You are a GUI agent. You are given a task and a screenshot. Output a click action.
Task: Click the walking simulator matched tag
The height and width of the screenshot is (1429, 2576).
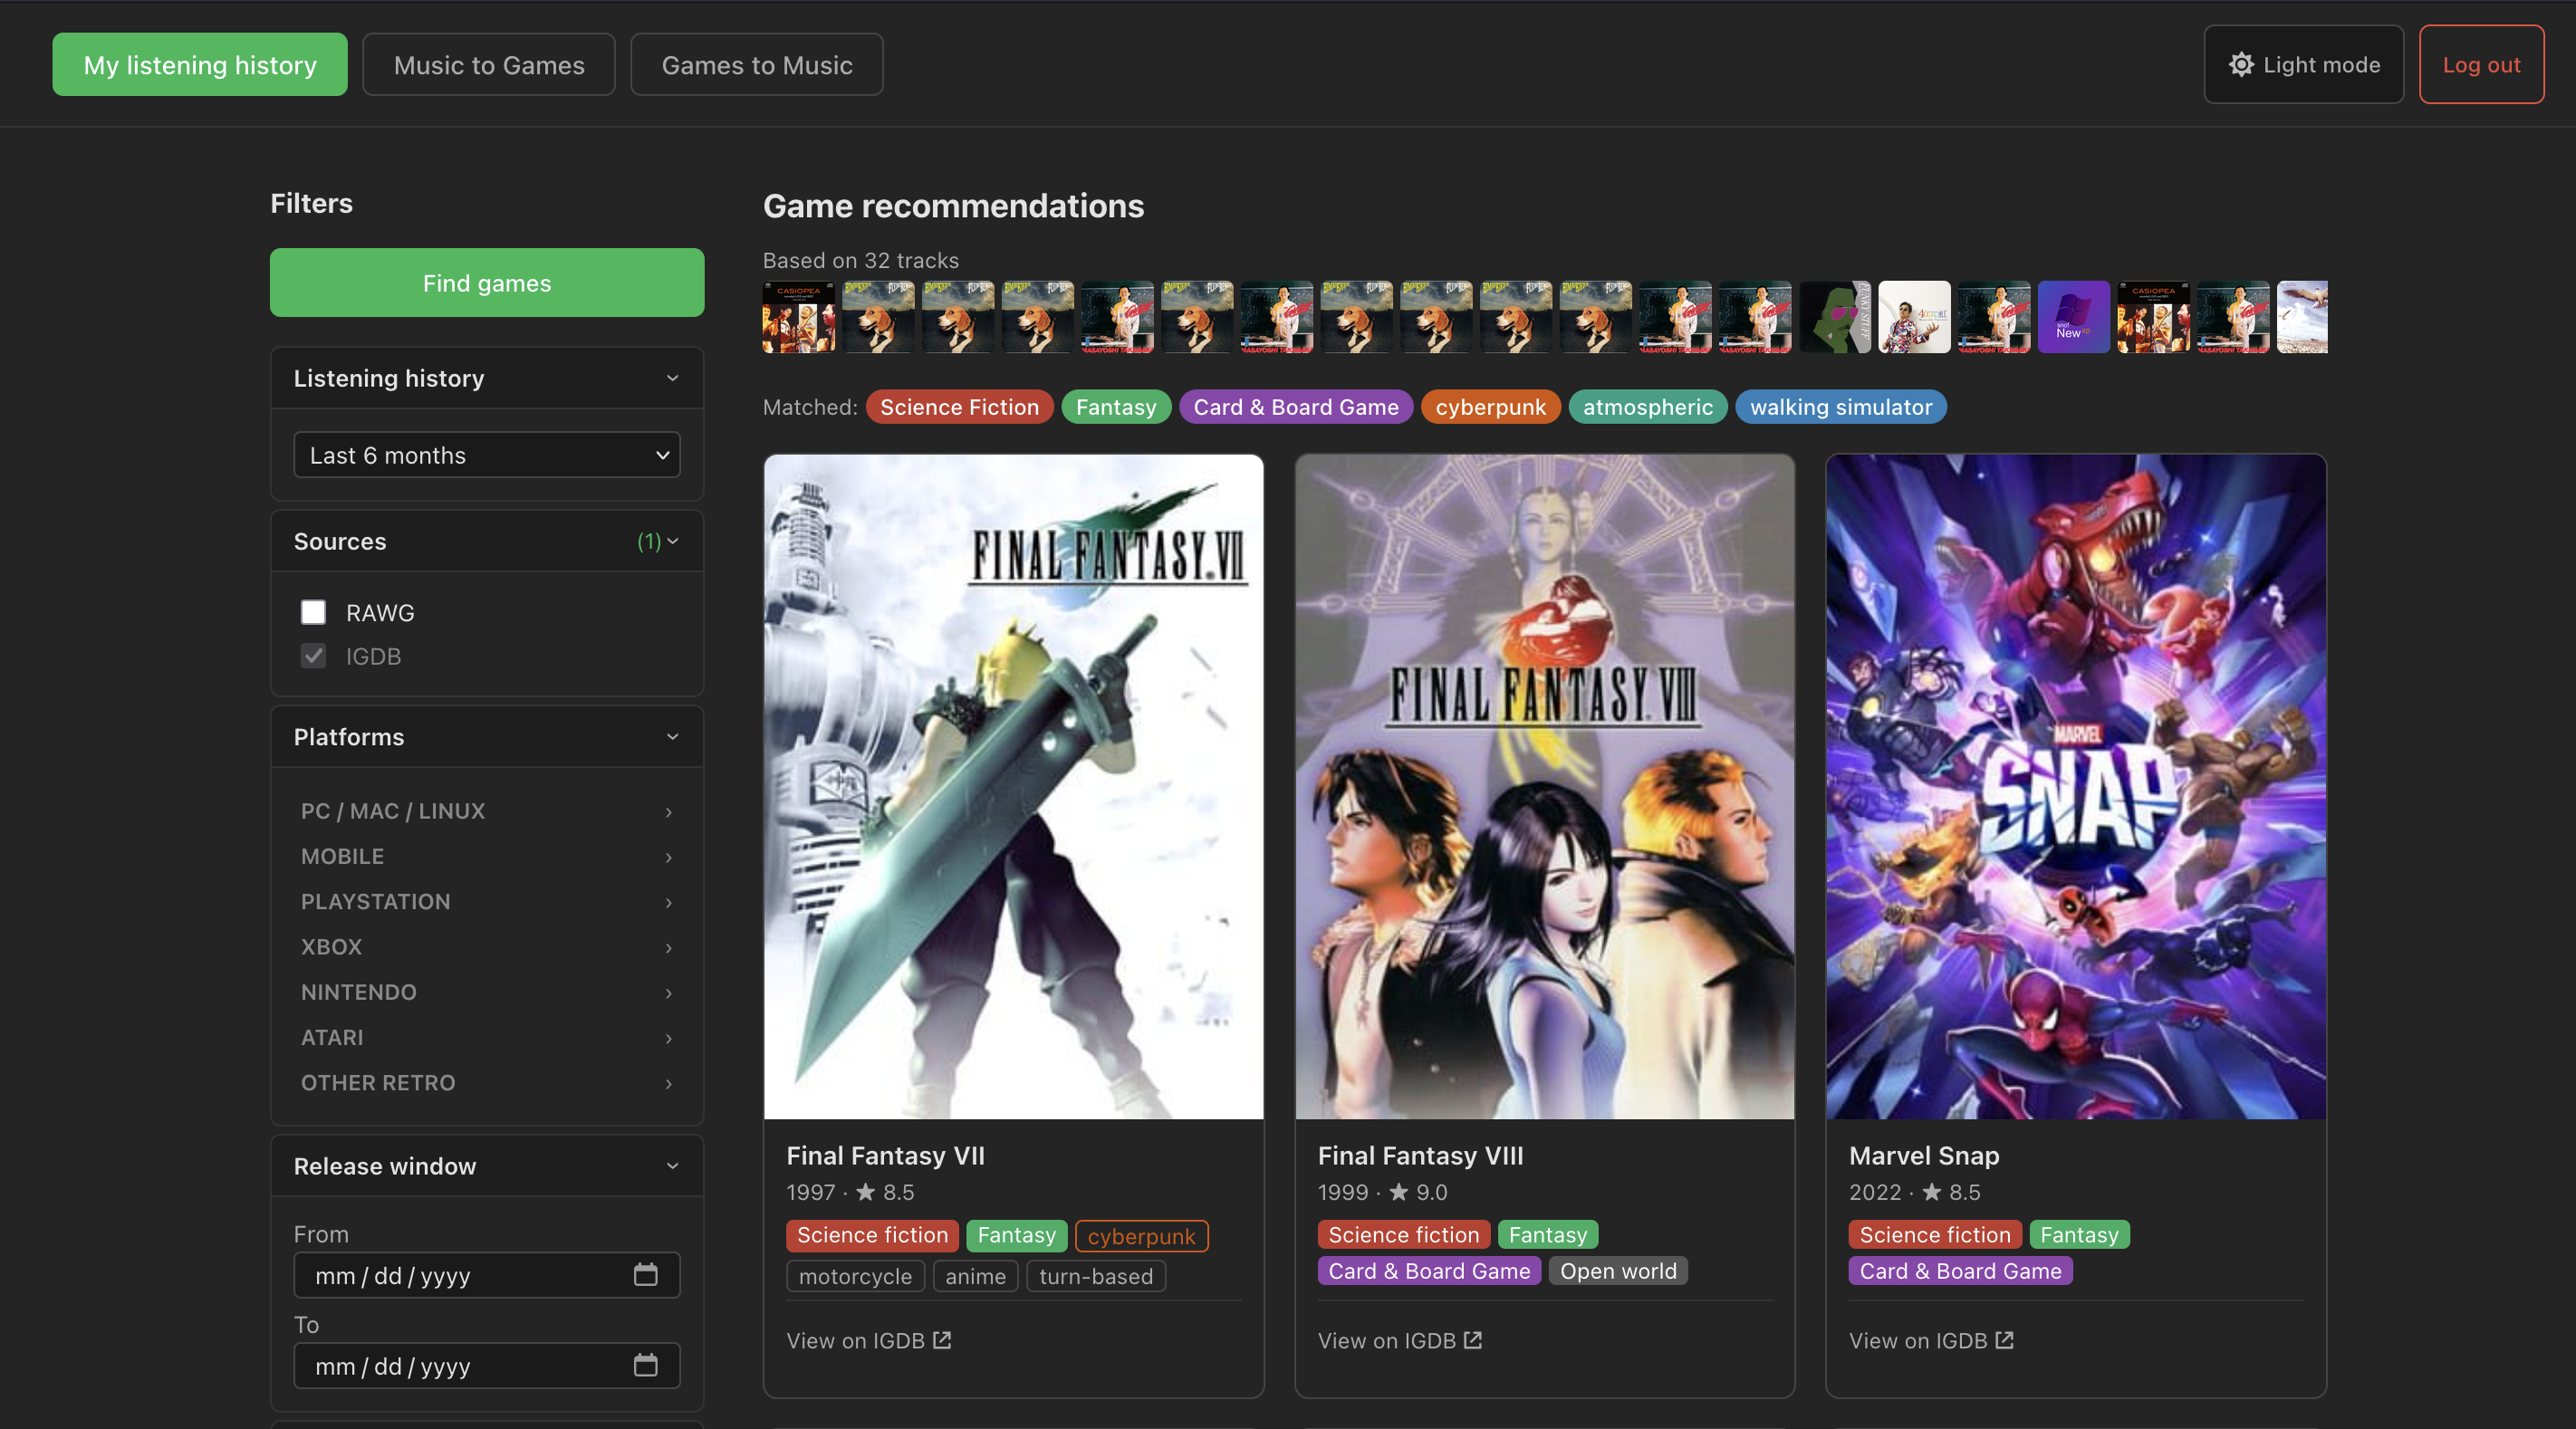tap(1841, 406)
